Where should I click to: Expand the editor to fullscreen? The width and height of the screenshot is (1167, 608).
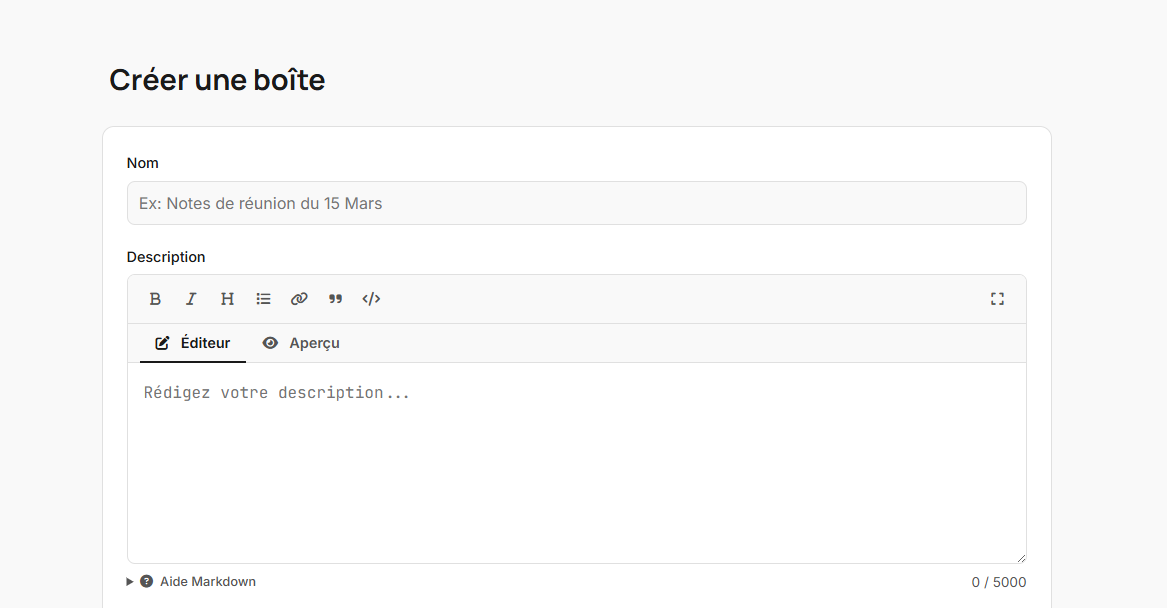997,299
